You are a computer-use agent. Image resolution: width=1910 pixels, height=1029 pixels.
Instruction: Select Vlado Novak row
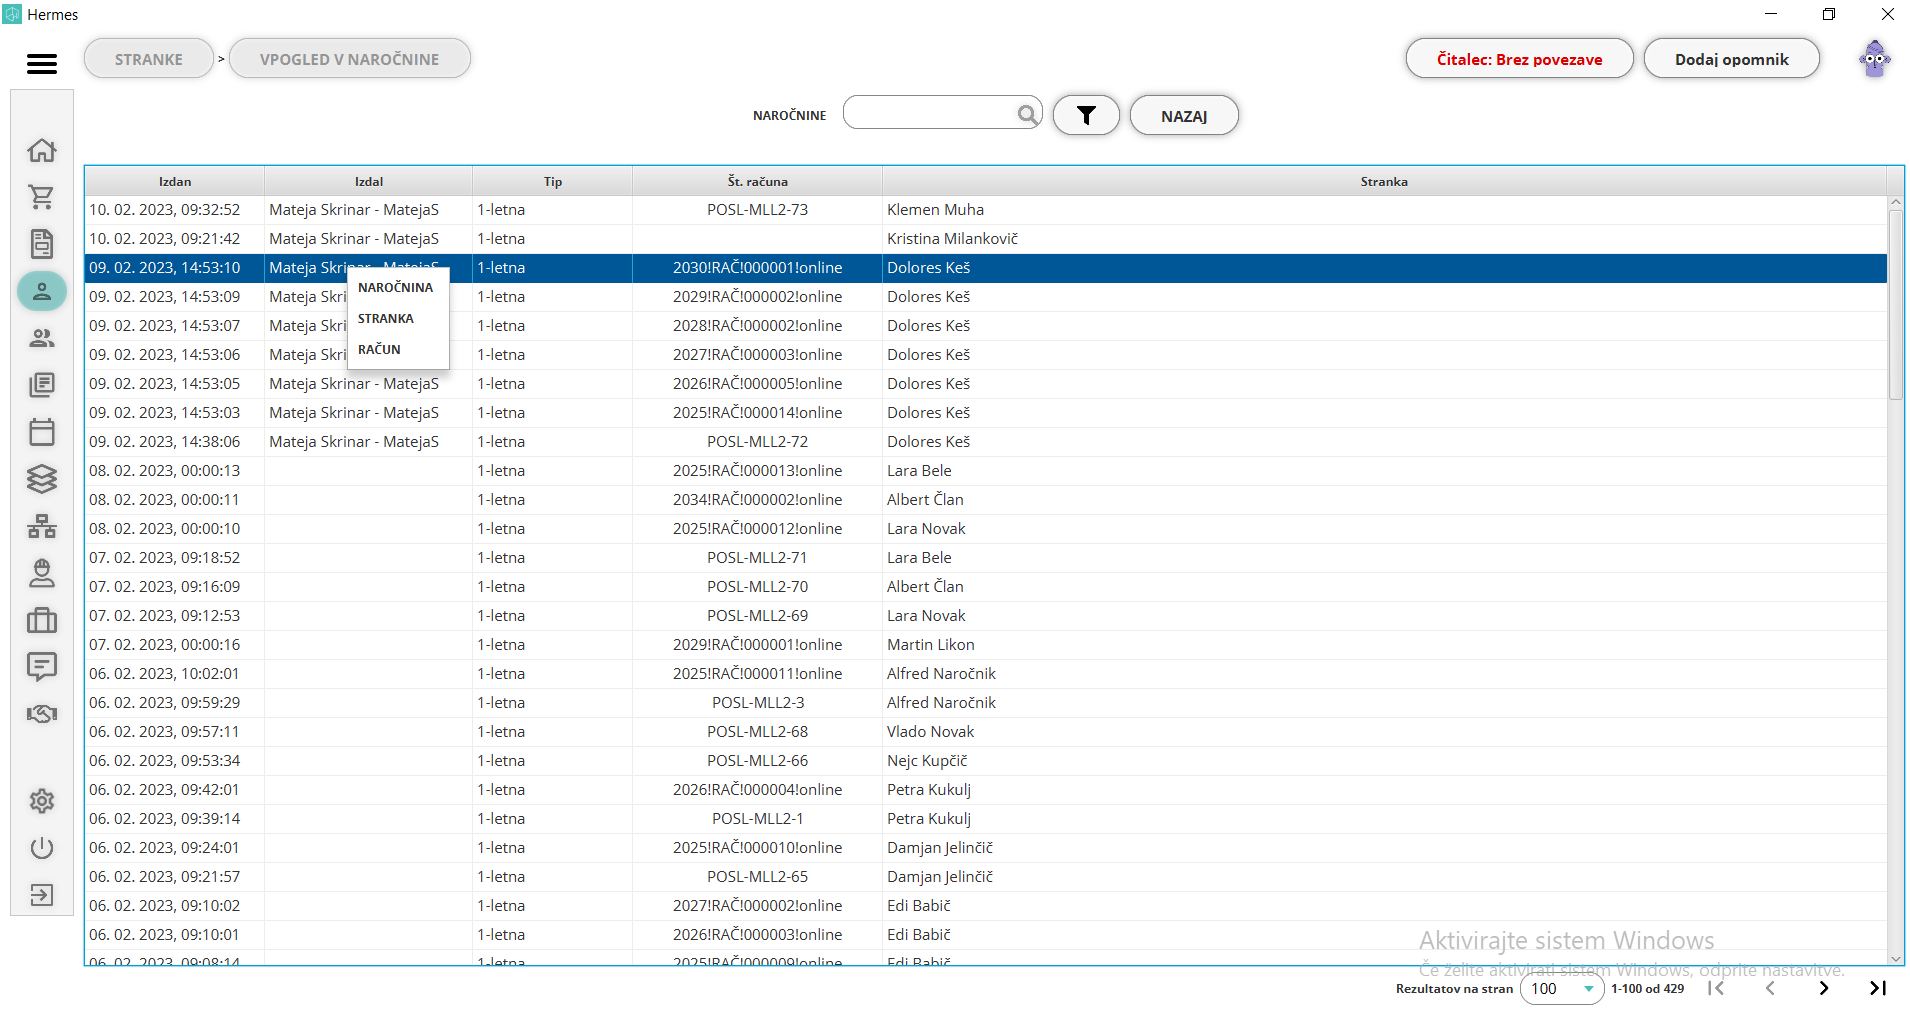(986, 732)
